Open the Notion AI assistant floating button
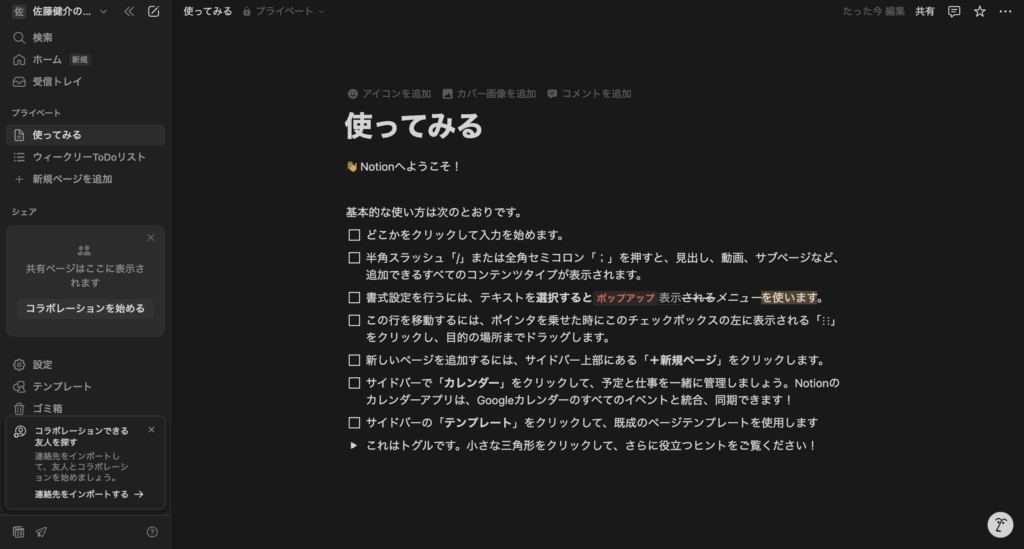The height and width of the screenshot is (549, 1024). coord(1000,525)
